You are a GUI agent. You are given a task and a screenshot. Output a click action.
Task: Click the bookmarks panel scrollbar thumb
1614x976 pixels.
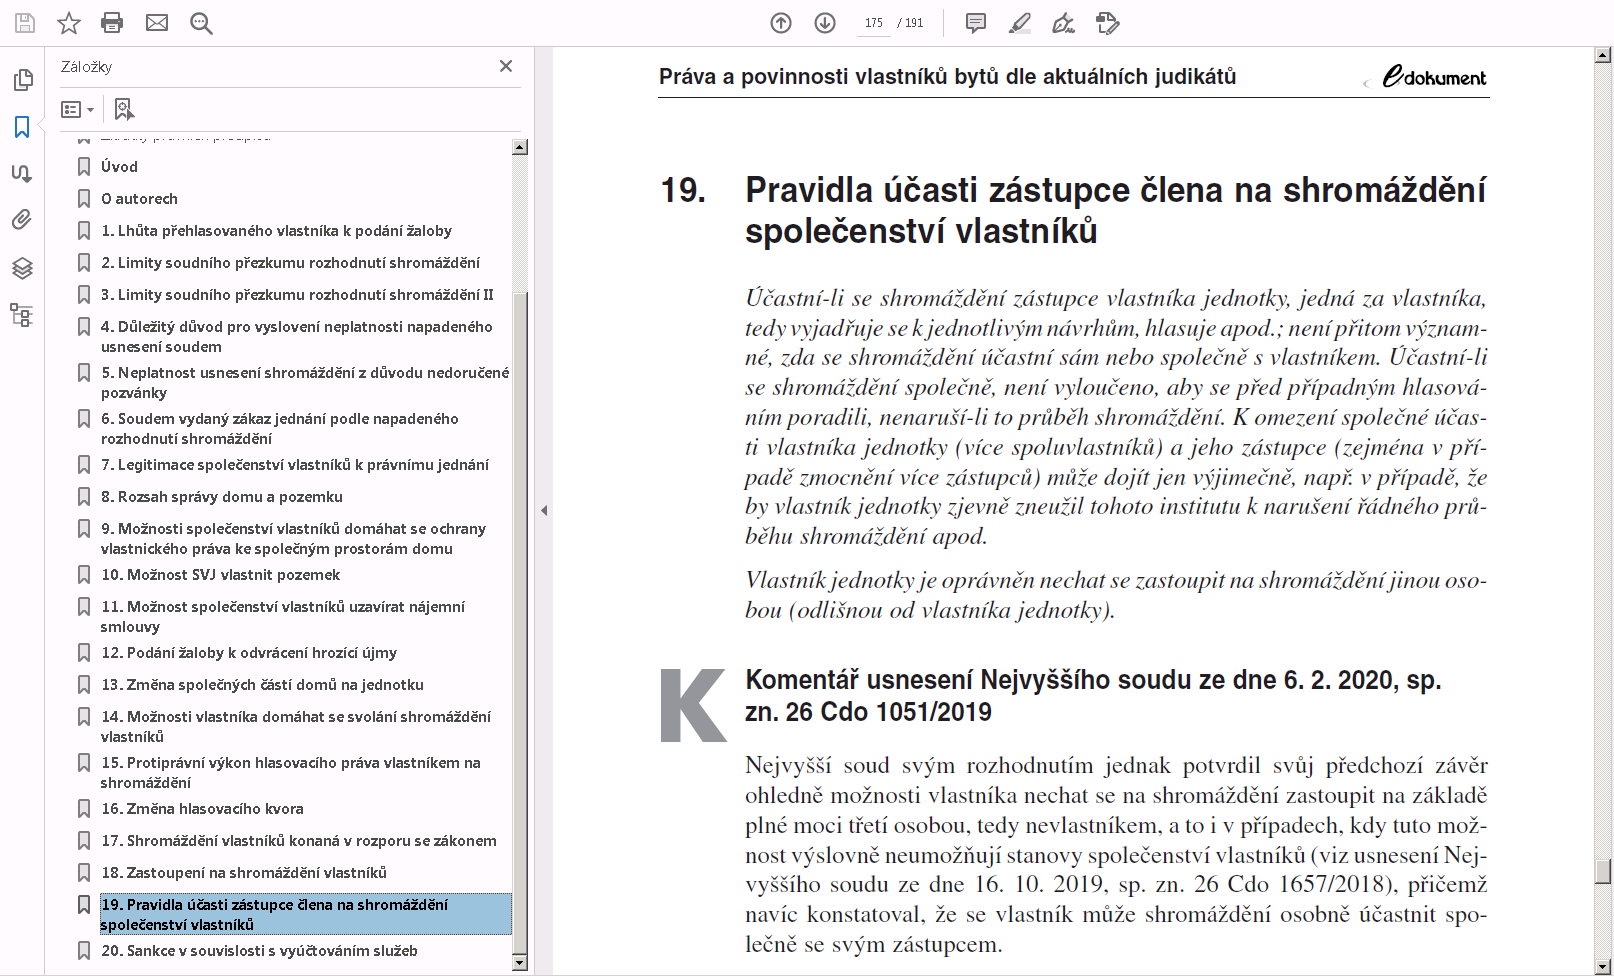[520, 625]
